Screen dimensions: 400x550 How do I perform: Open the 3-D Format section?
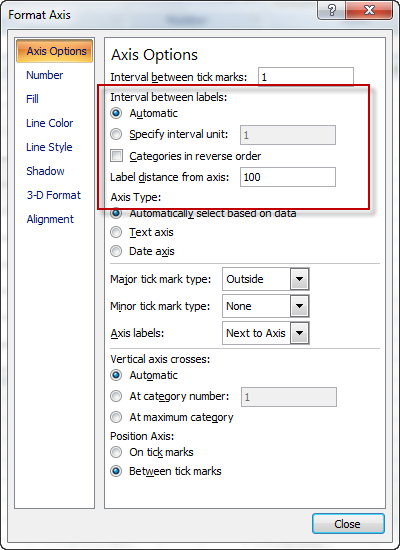tap(54, 195)
